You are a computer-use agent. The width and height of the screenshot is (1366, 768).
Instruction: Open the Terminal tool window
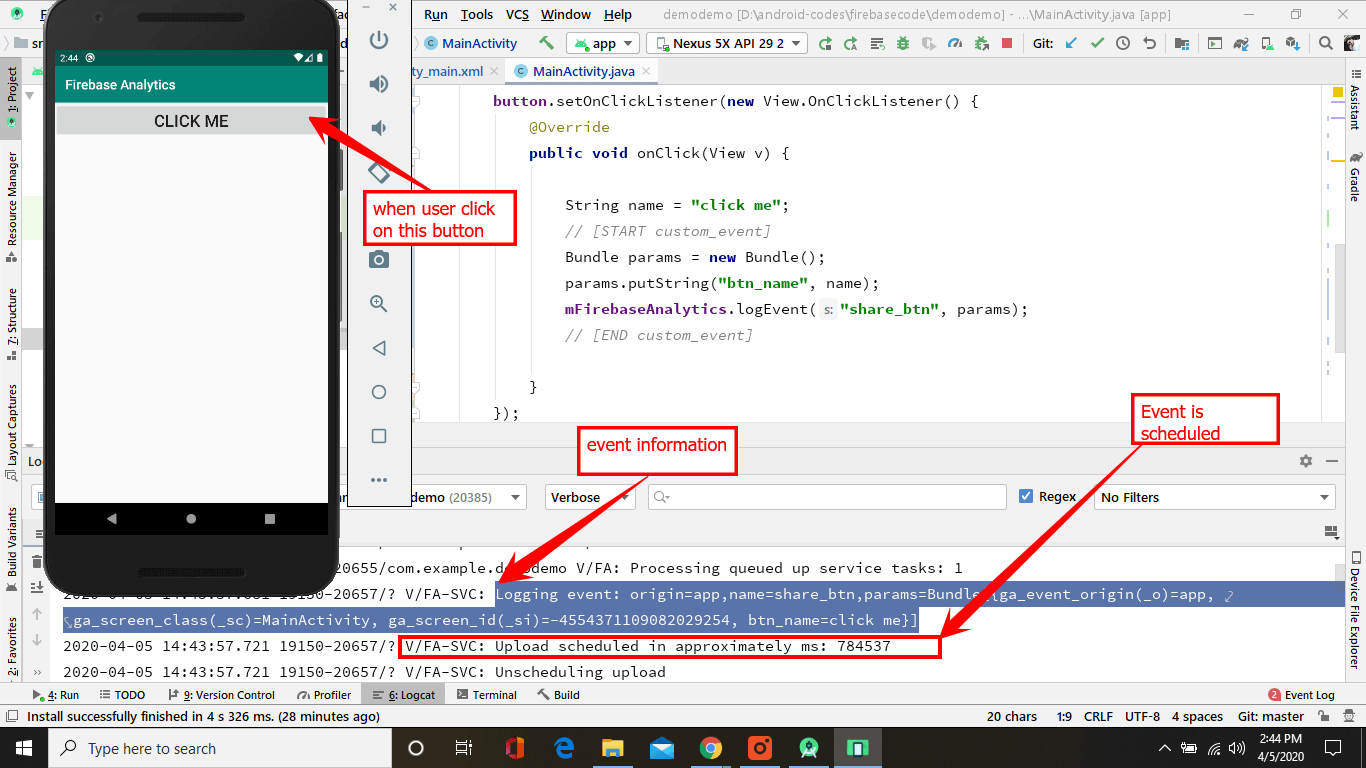tap(486, 695)
